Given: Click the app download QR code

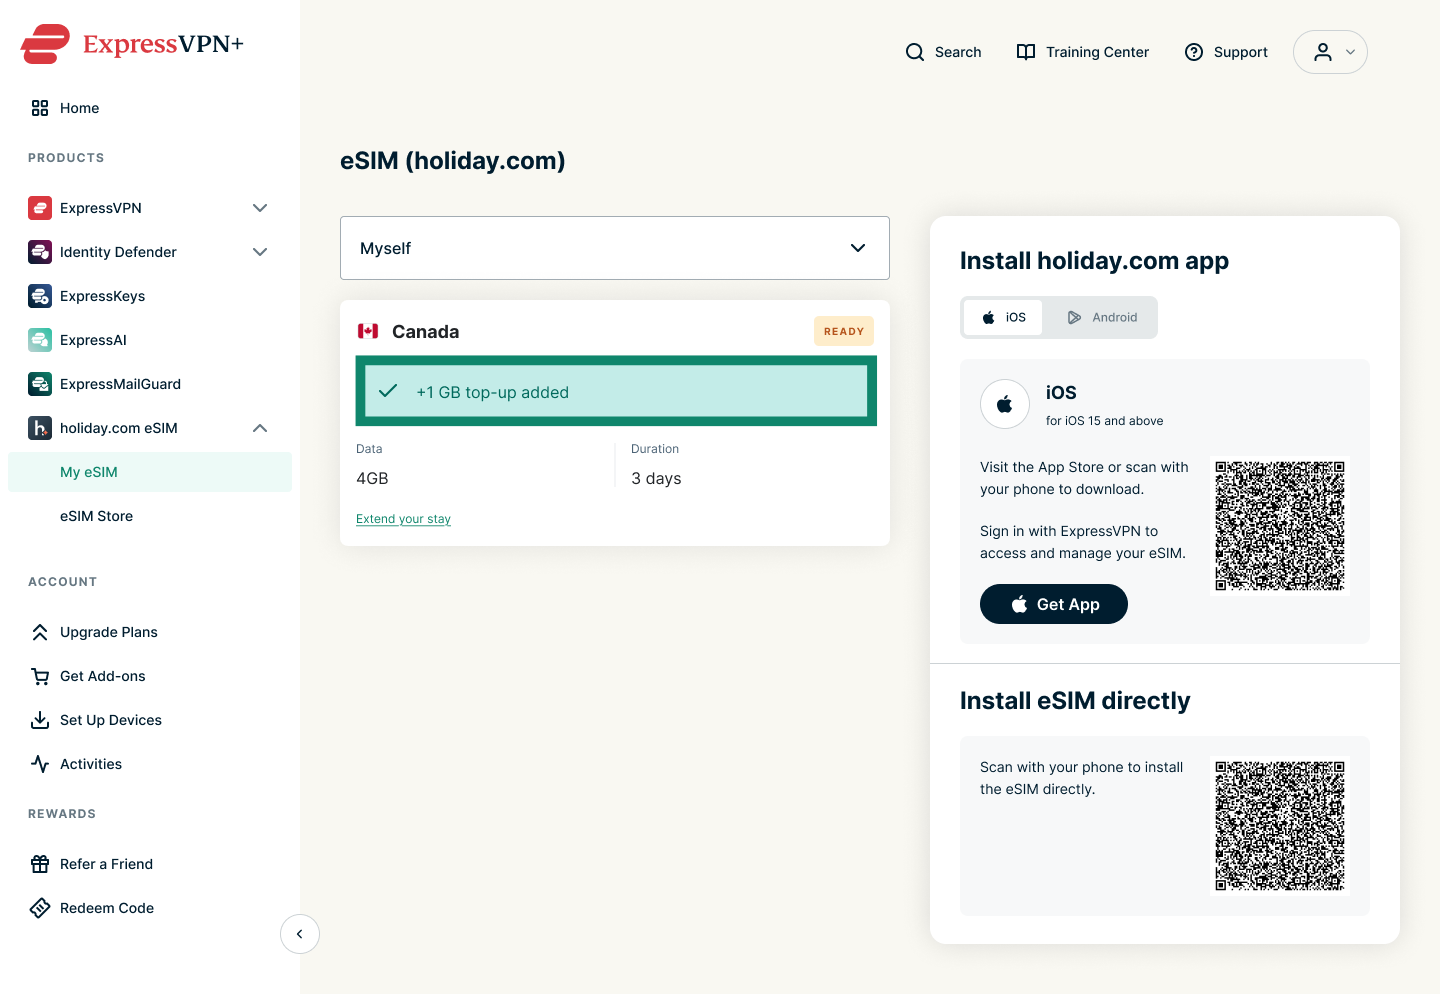Looking at the screenshot, I should tap(1280, 526).
